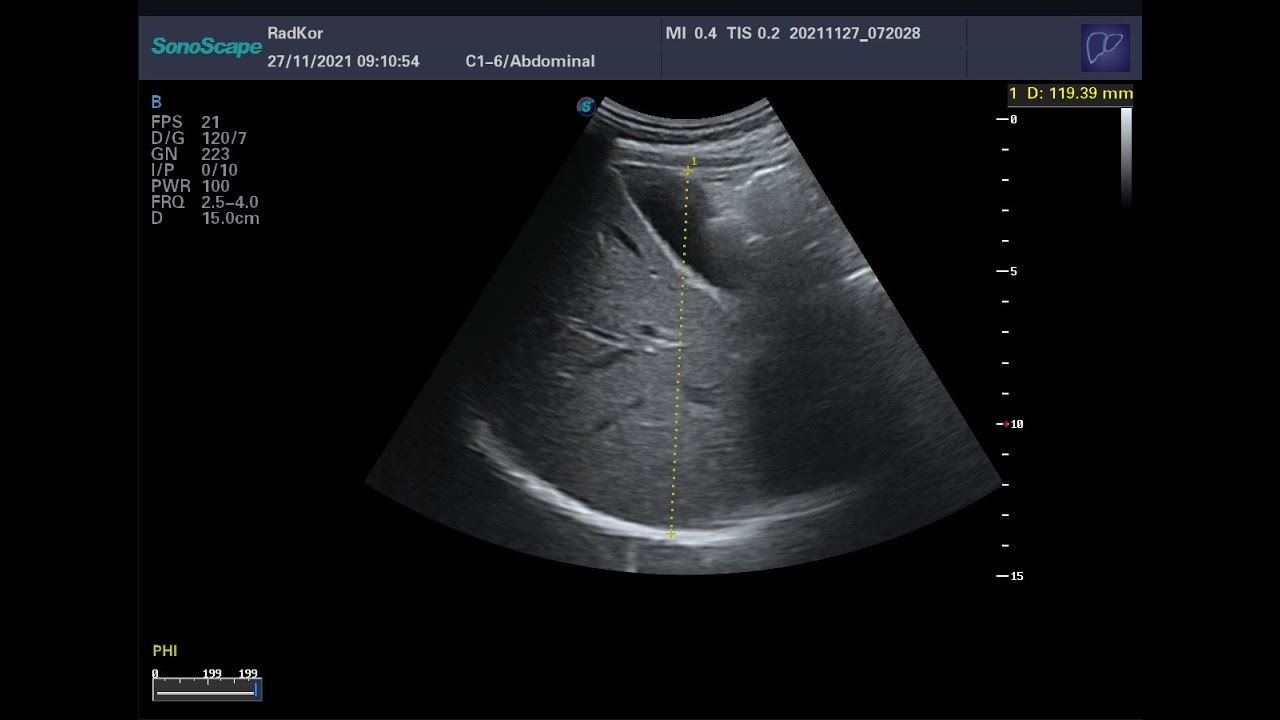The width and height of the screenshot is (1280, 720).
Task: Click the cine start frame number 0
Action: pos(155,674)
